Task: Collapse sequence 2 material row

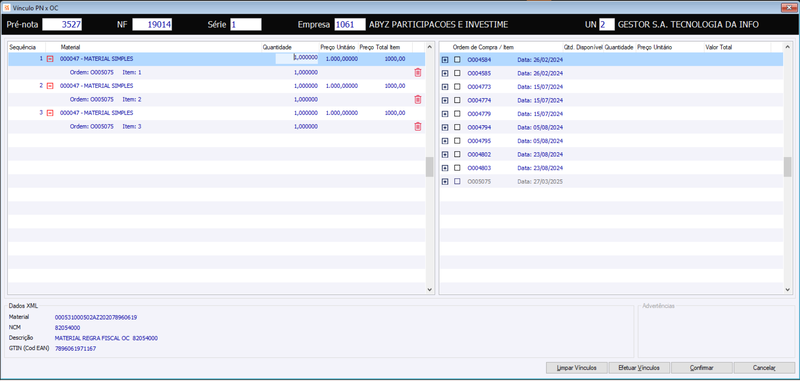Action: click(50, 86)
